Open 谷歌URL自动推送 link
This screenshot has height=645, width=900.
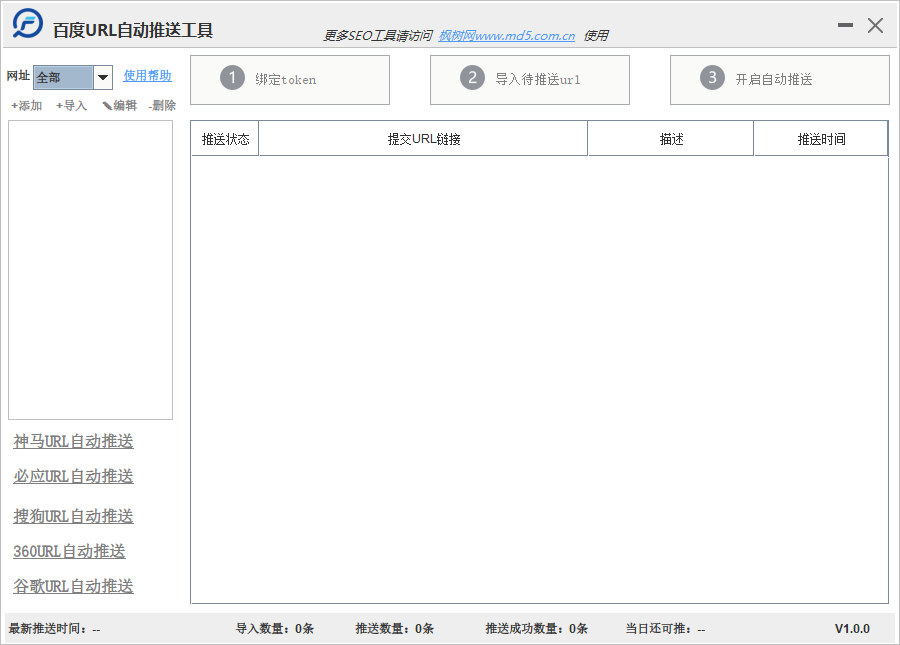pyautogui.click(x=73, y=586)
